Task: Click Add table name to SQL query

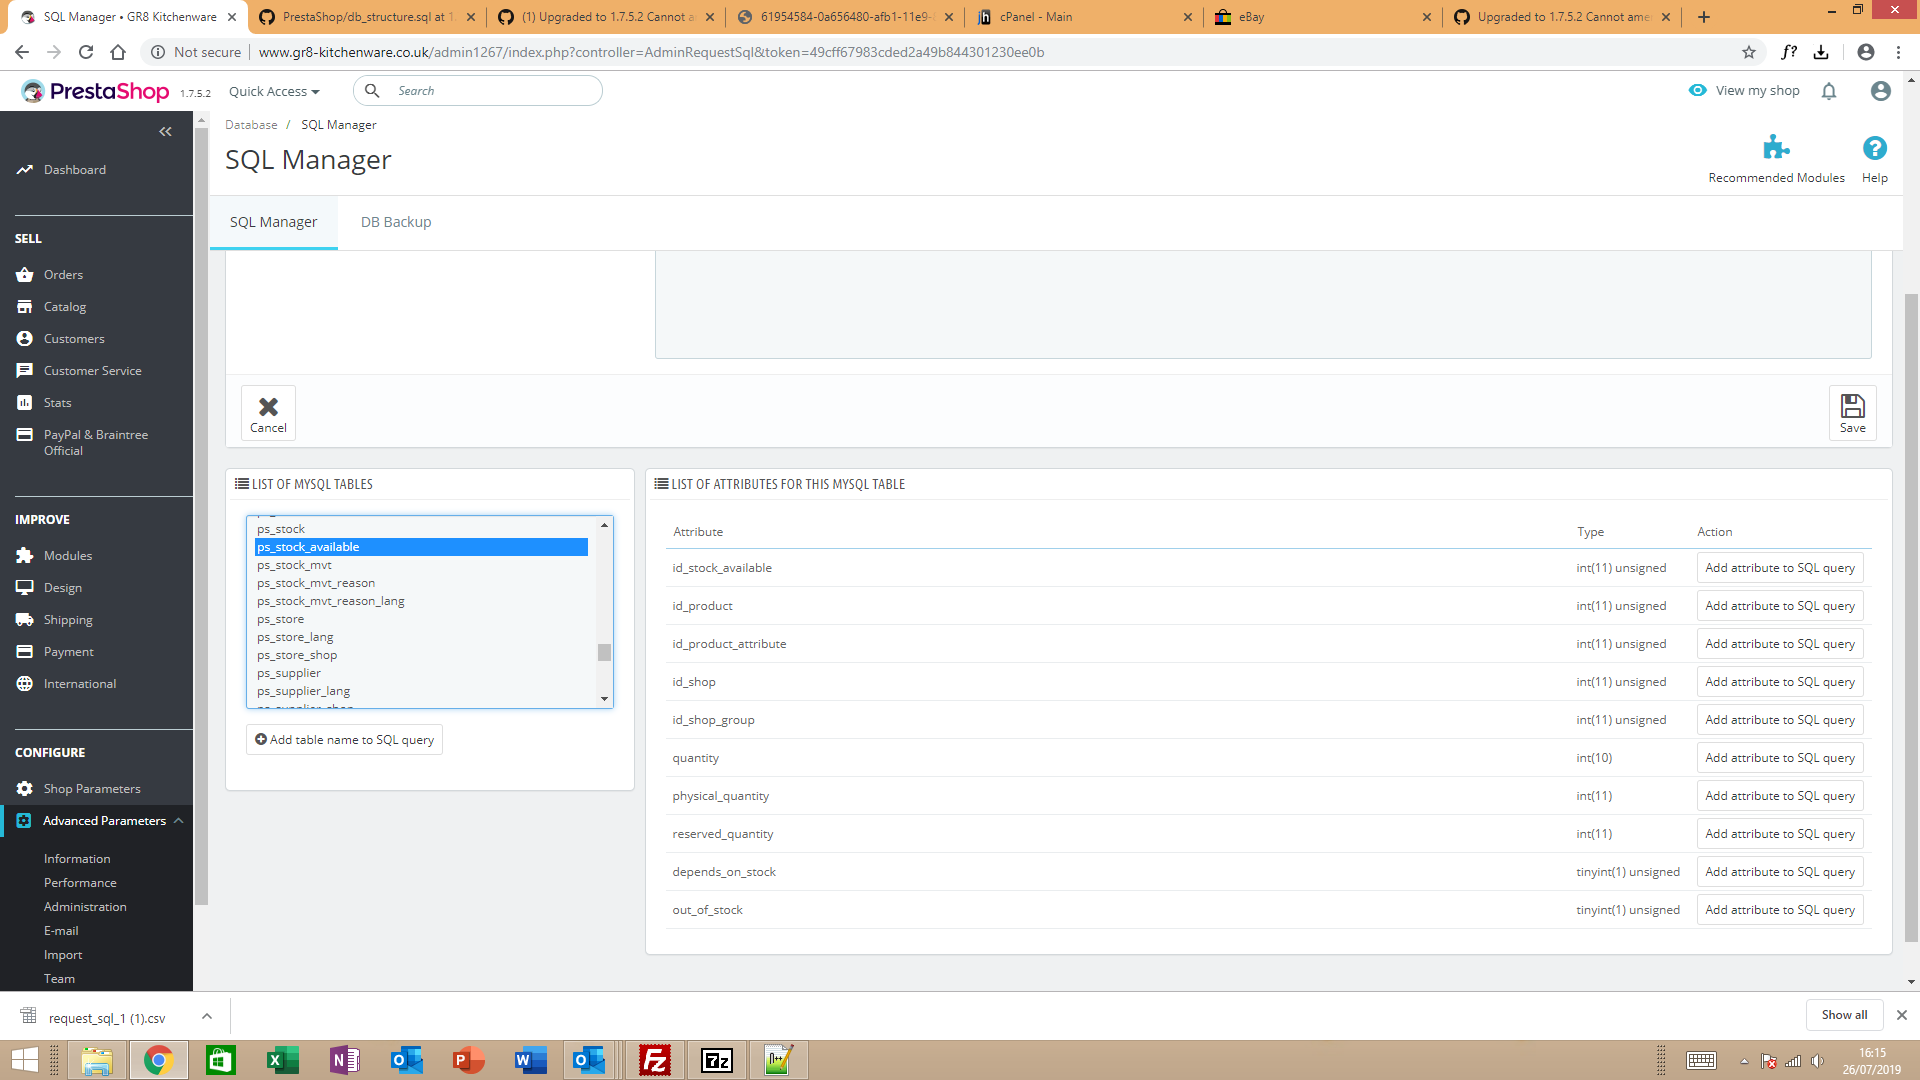Action: click(344, 740)
